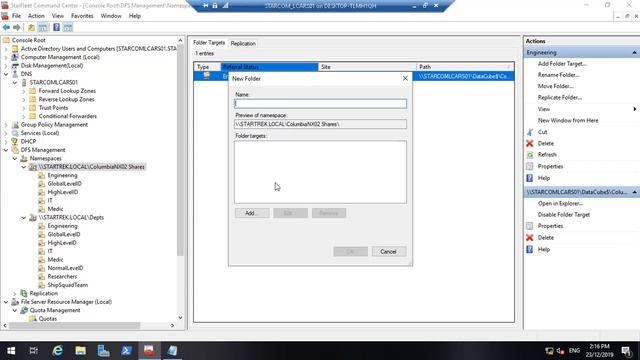This screenshot has height=360, width=640.
Task: Open the Action menu
Action: click(x=36, y=16)
